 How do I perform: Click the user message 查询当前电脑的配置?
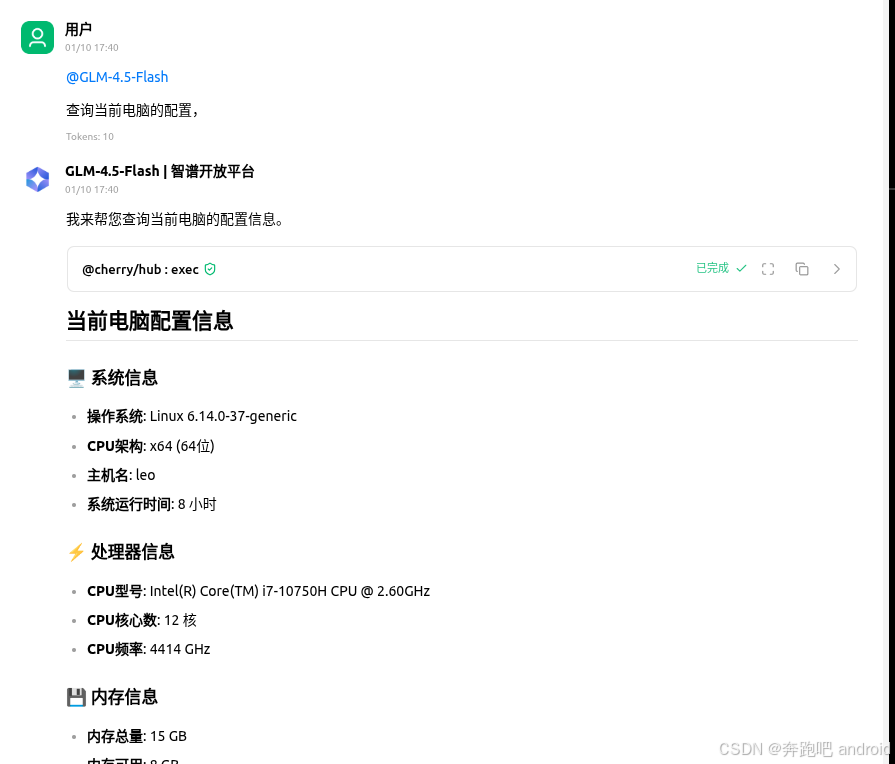coord(132,110)
